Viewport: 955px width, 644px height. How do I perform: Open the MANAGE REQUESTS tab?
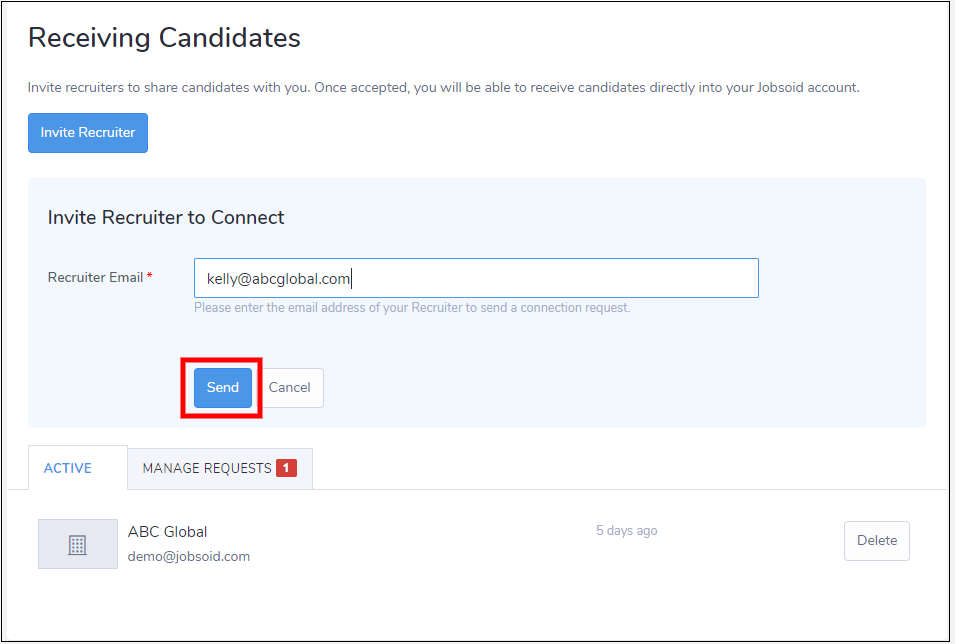207,468
